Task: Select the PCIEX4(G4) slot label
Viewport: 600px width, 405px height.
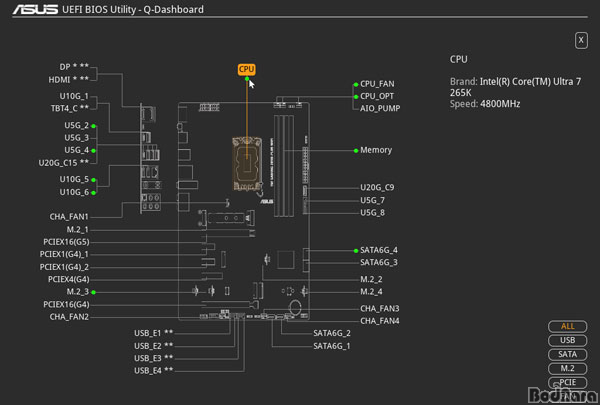Action: (x=68, y=279)
